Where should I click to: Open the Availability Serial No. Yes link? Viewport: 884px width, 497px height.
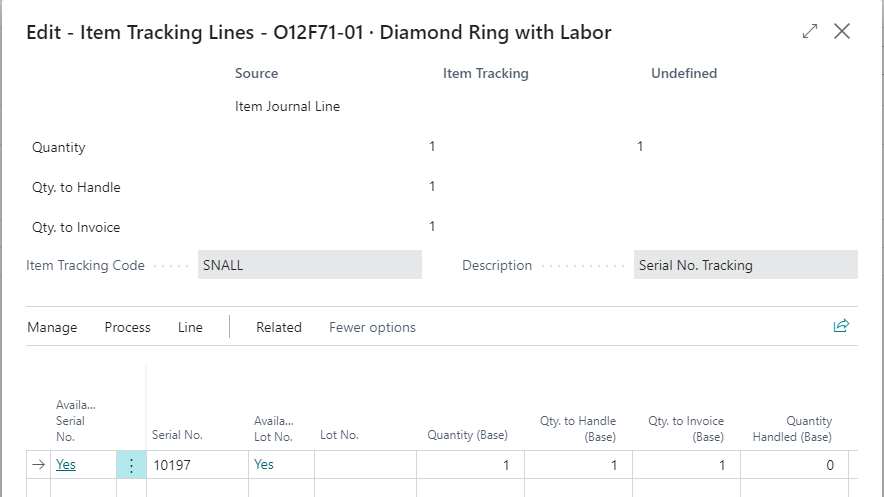66,464
